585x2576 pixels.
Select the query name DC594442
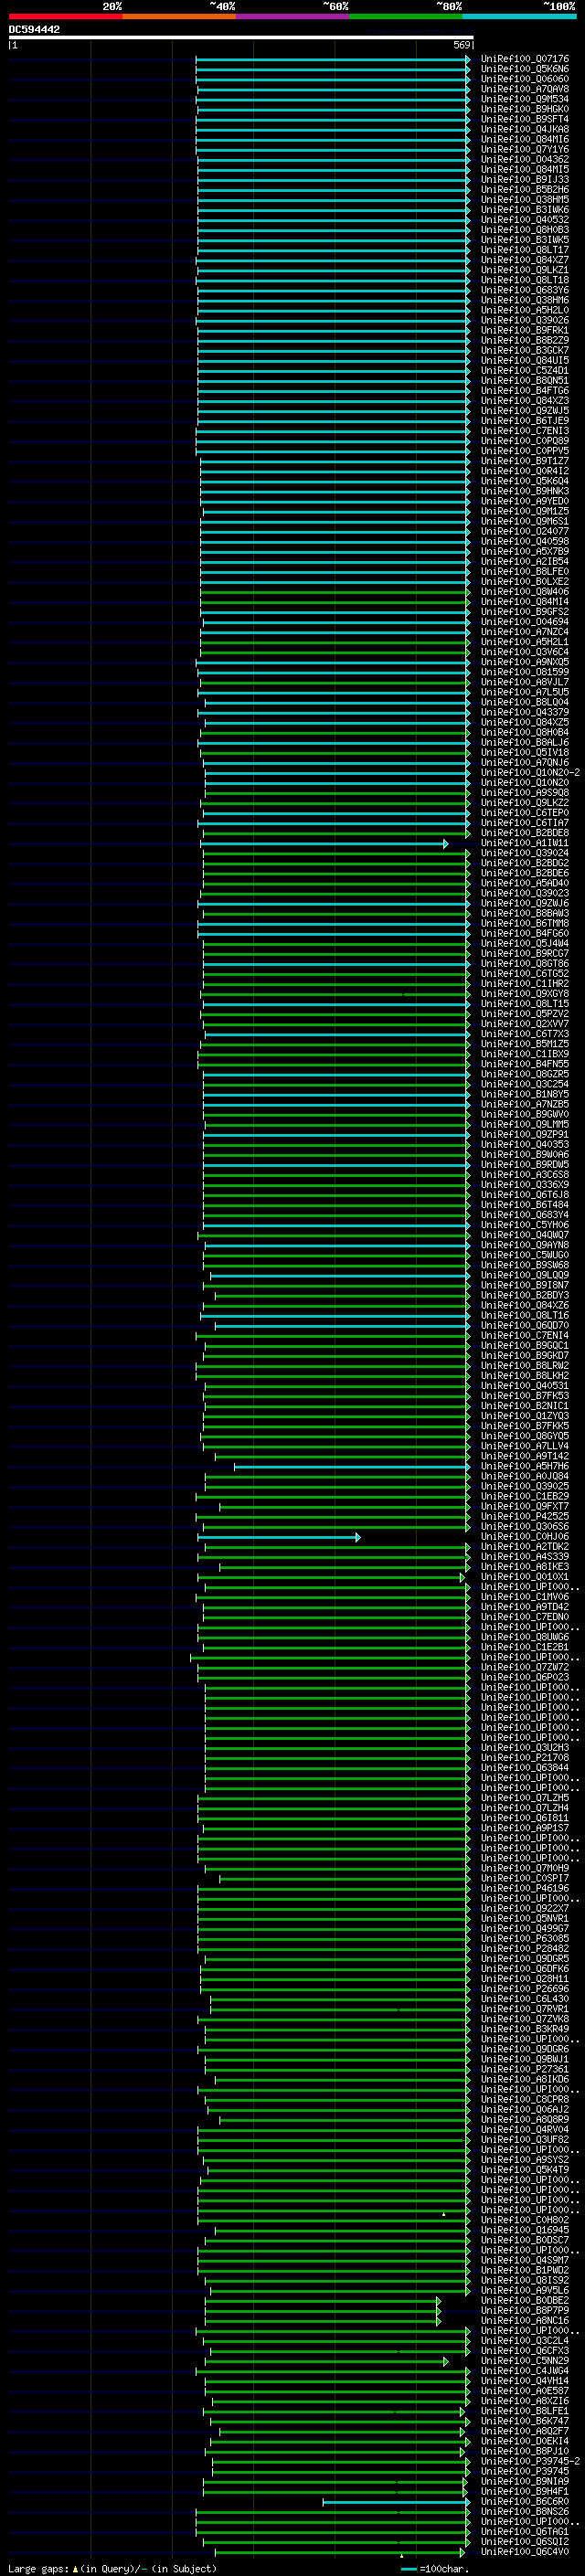pos(34,29)
